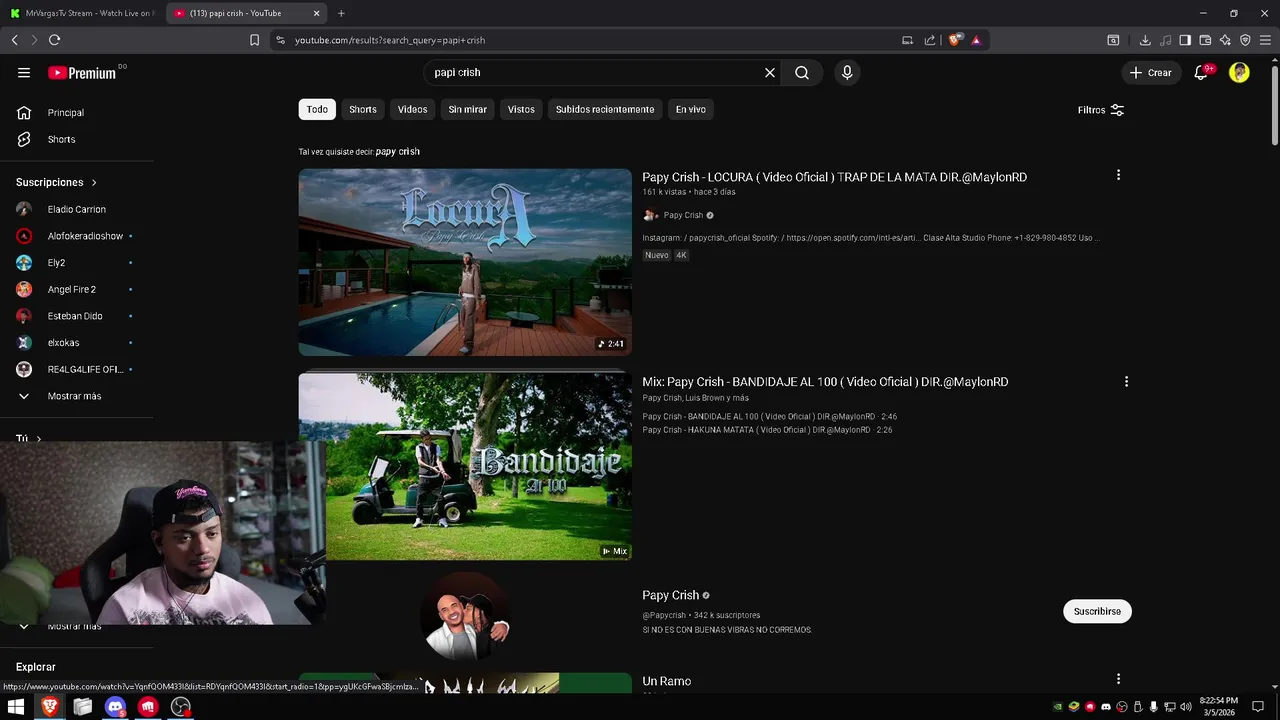Open the Crear upload button
The image size is (1280, 720).
pyautogui.click(x=1150, y=73)
